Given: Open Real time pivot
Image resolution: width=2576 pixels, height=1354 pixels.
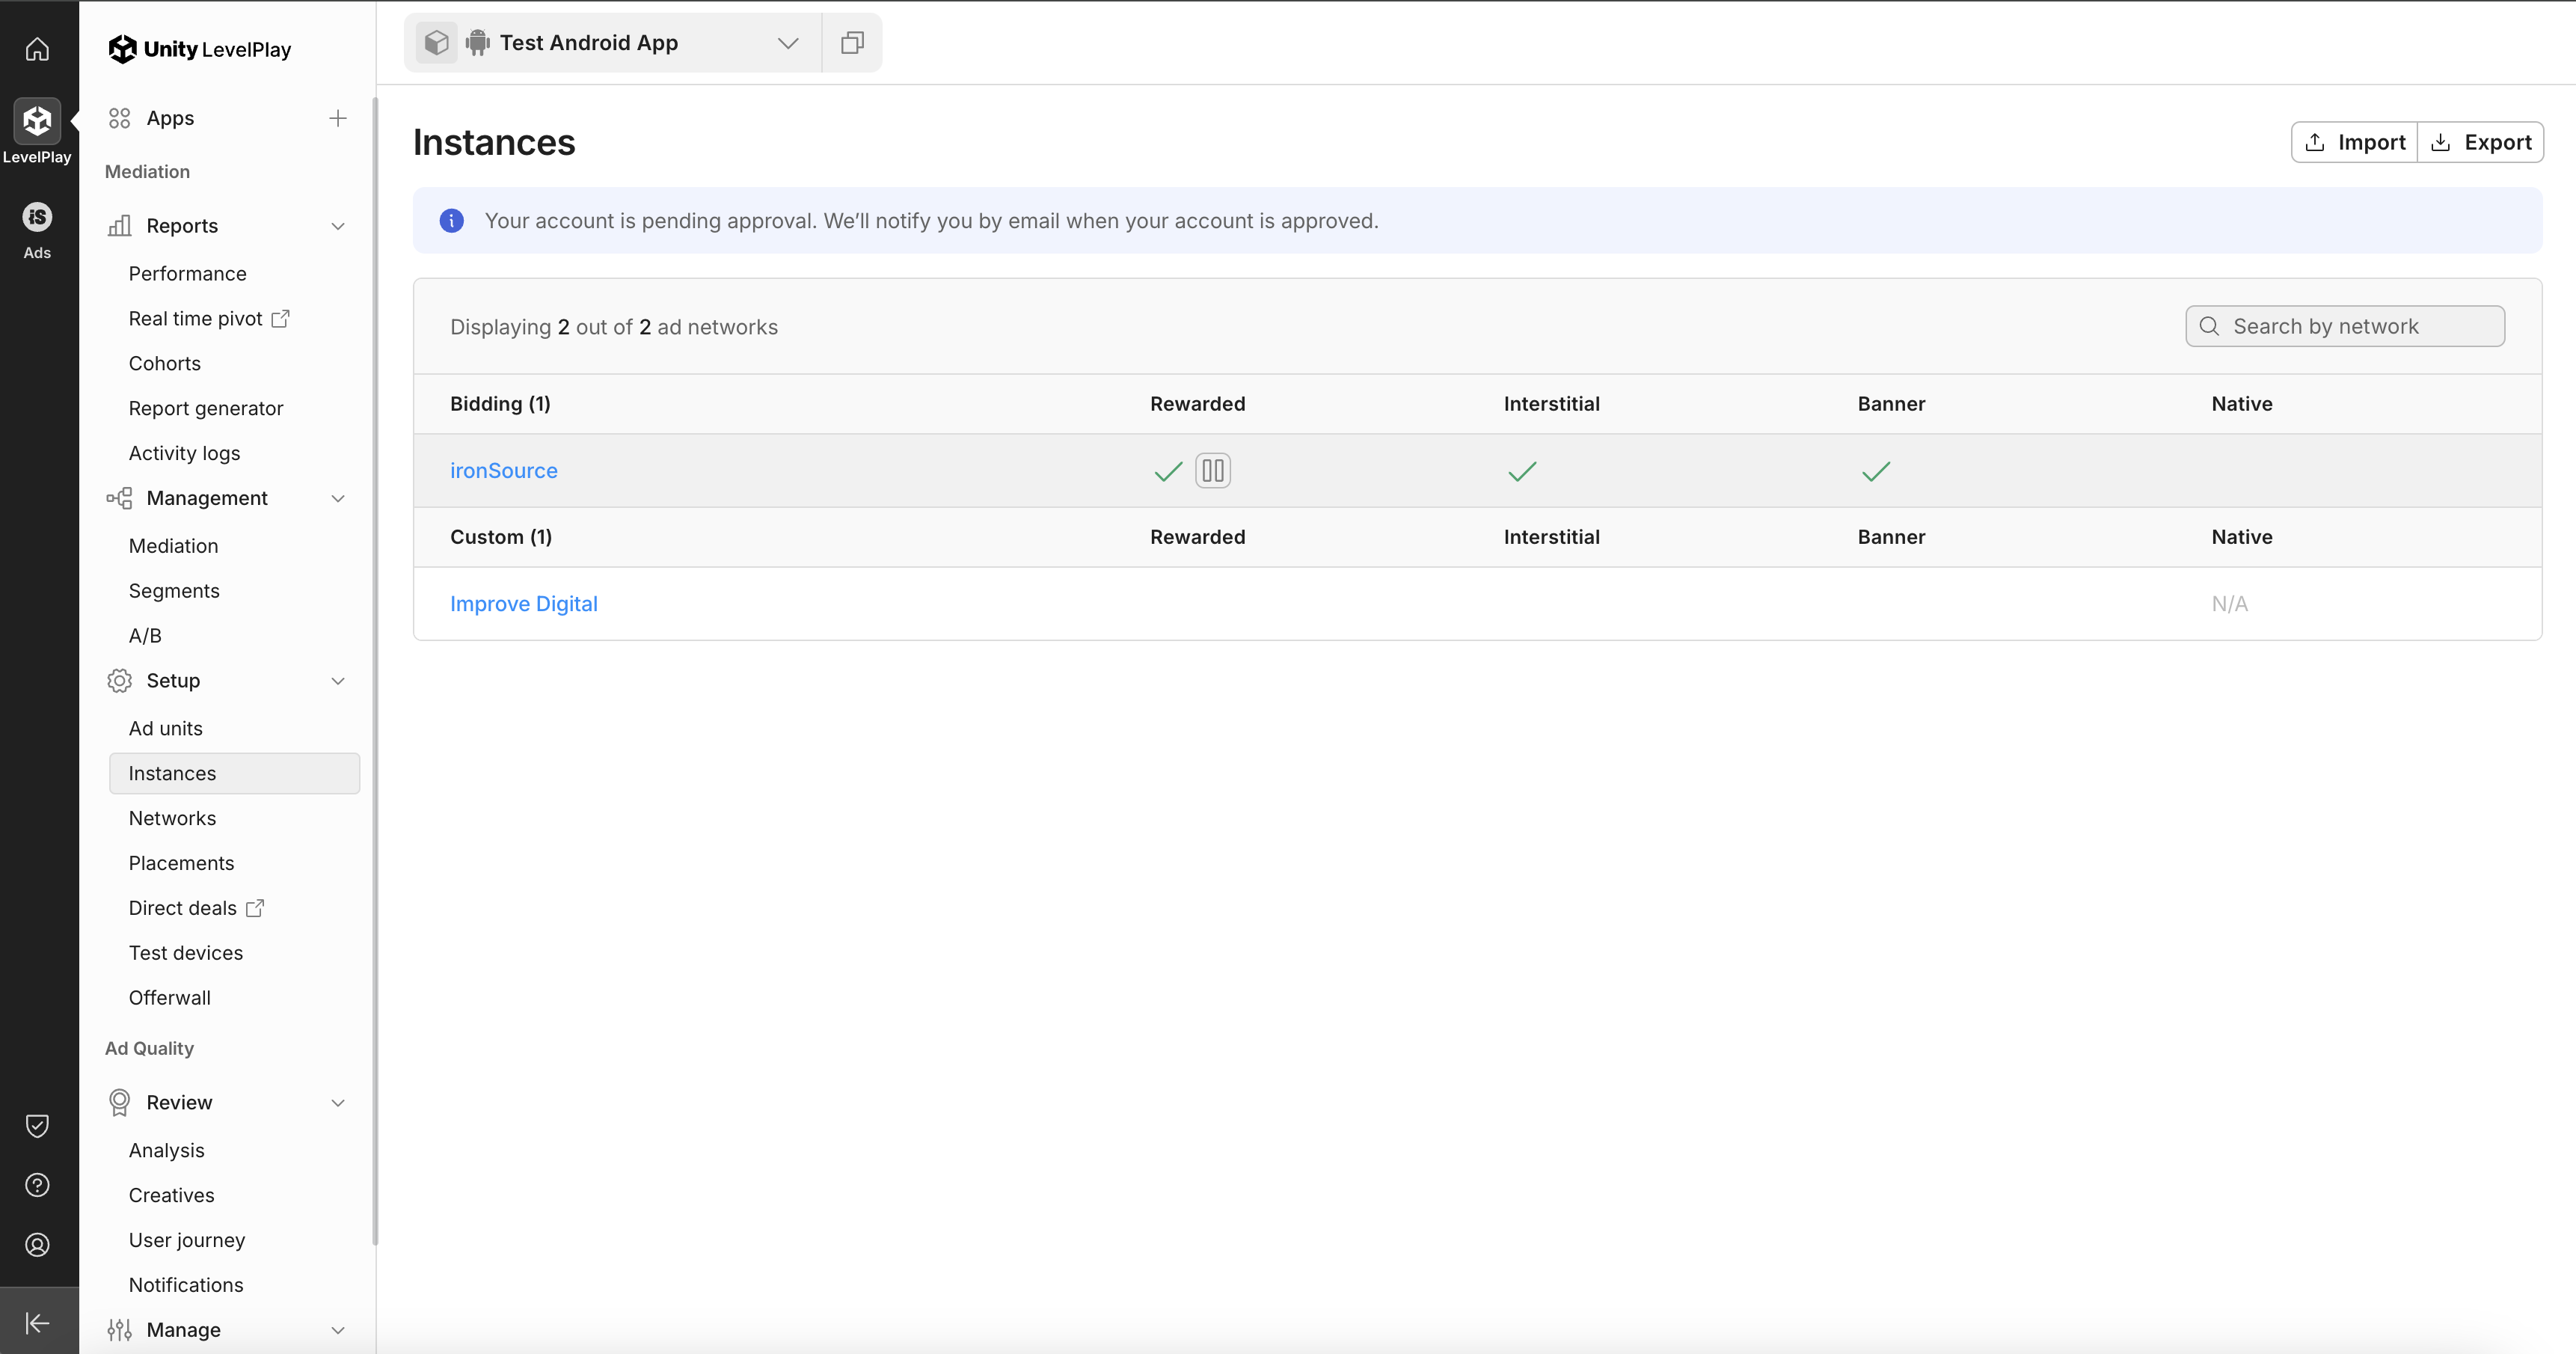Looking at the screenshot, I should pyautogui.click(x=195, y=319).
